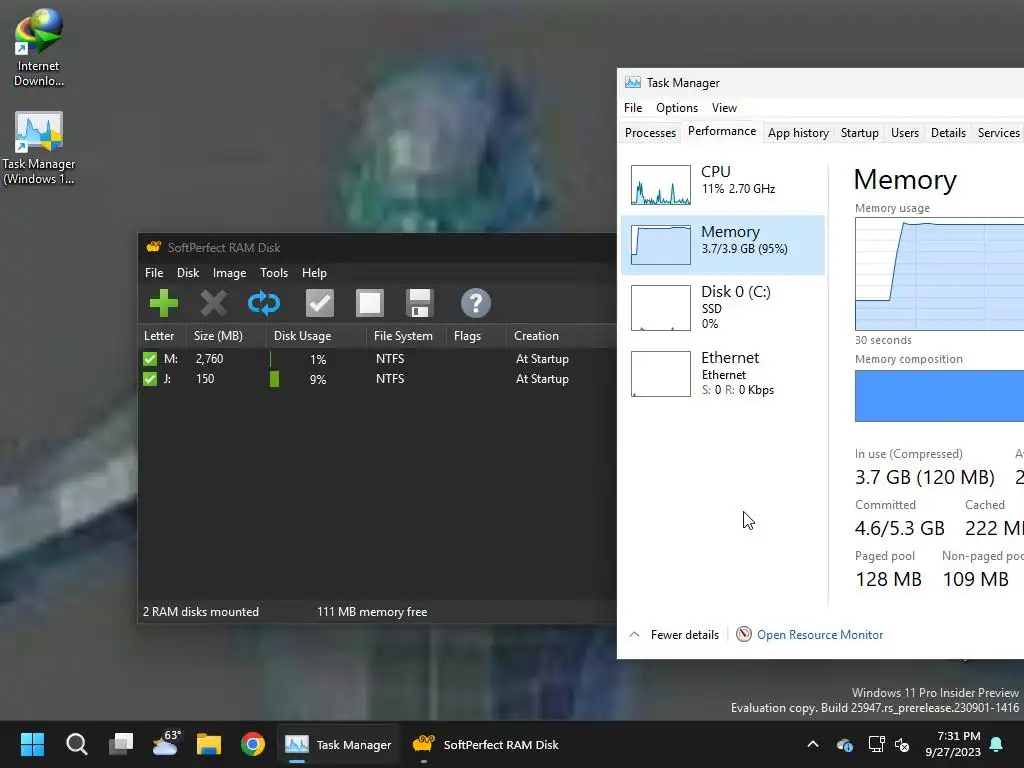Click '2 RAM disks mounted' status text
Screen dimensions: 1024x768
201,612
